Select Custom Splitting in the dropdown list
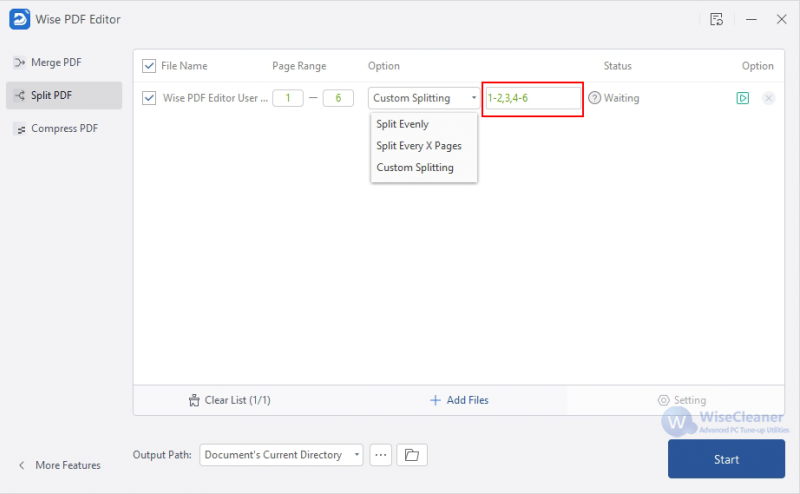Screen dimensions: 800x494 (x=423, y=167)
